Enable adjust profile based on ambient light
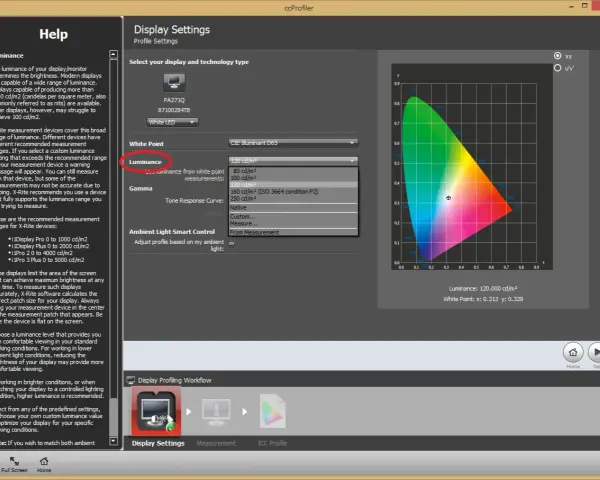Image resolution: width=600 pixels, height=480 pixels. (232, 243)
